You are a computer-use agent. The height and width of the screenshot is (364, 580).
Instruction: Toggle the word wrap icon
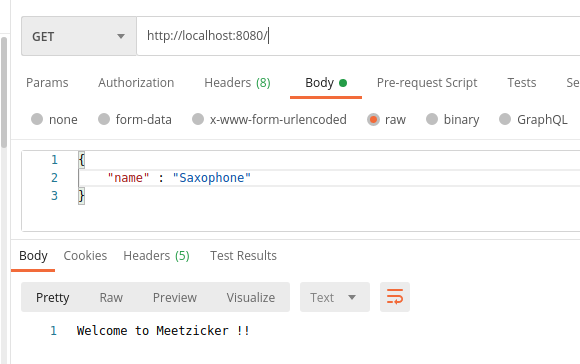(395, 297)
